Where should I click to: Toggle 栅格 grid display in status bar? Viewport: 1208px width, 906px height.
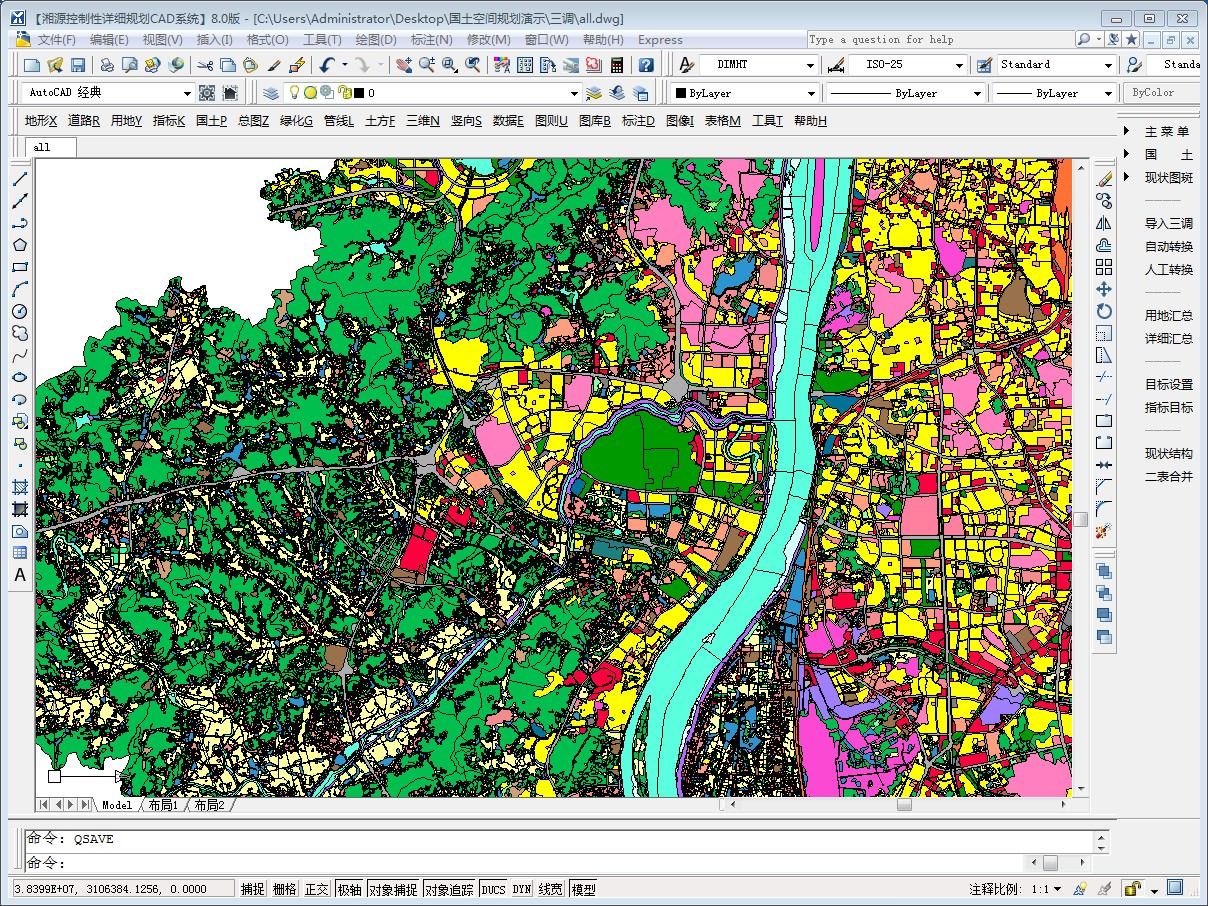pyautogui.click(x=285, y=889)
